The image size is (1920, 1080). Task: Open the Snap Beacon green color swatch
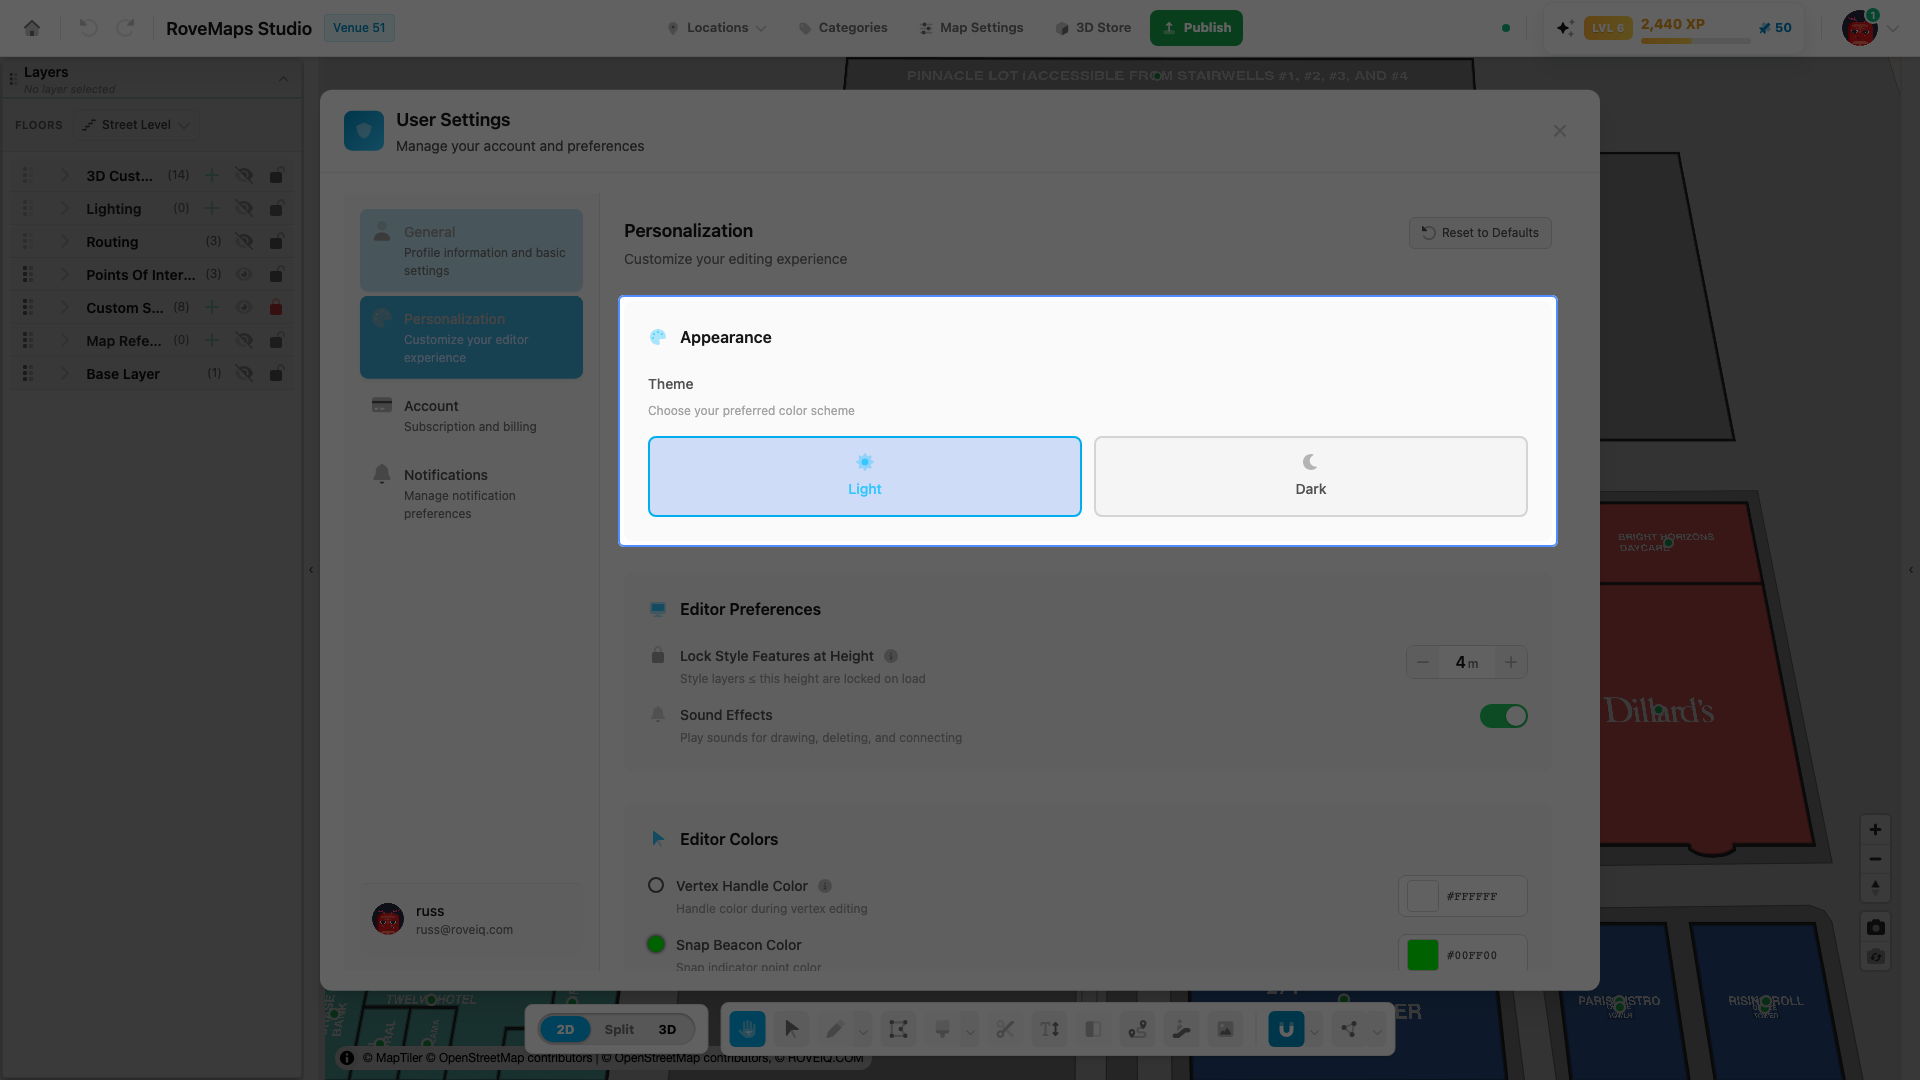pyautogui.click(x=1422, y=955)
